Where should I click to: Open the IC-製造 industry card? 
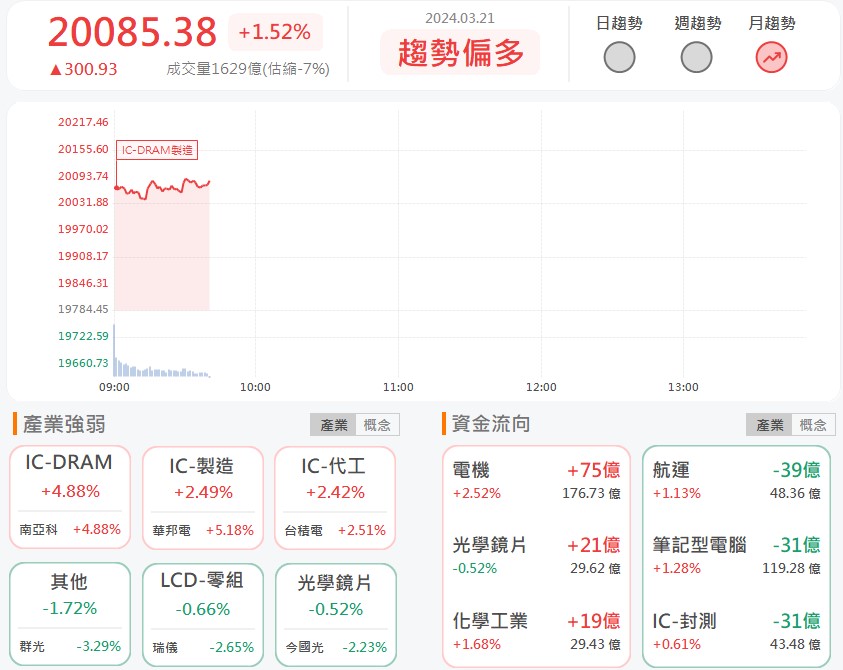coord(203,497)
